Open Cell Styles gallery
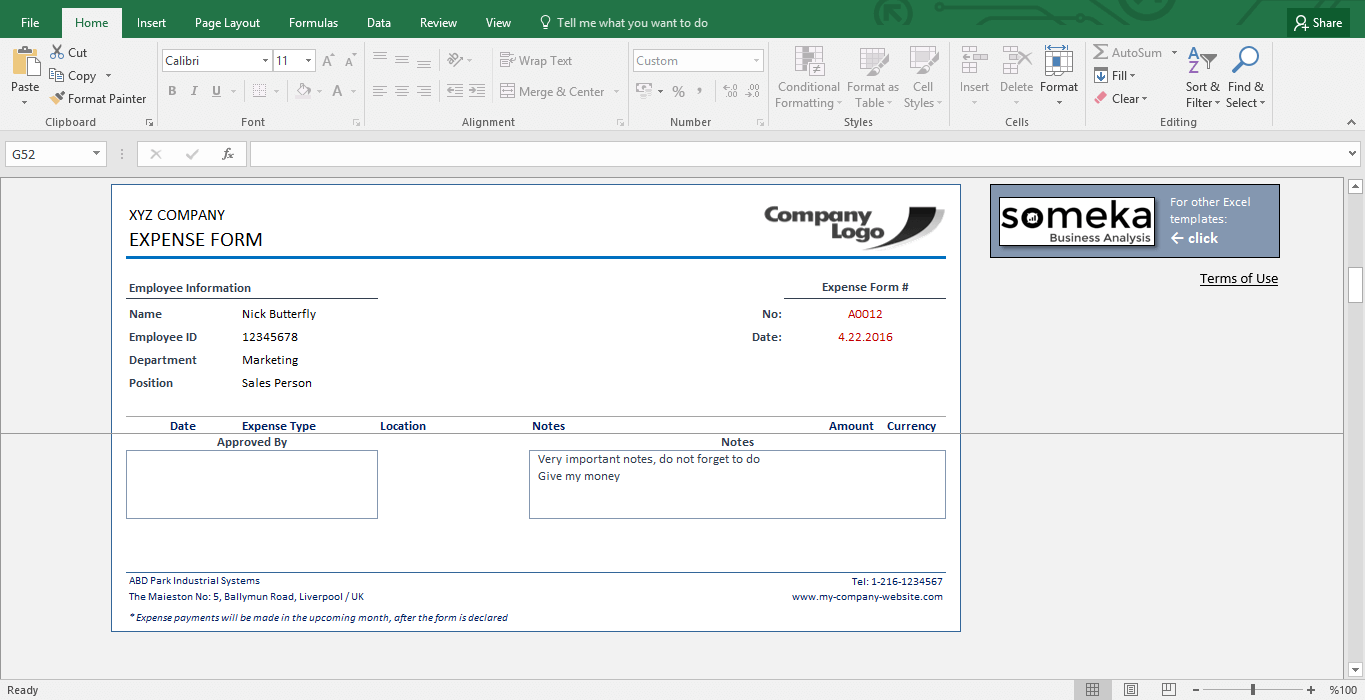The height and width of the screenshot is (700, 1365). coord(922,78)
